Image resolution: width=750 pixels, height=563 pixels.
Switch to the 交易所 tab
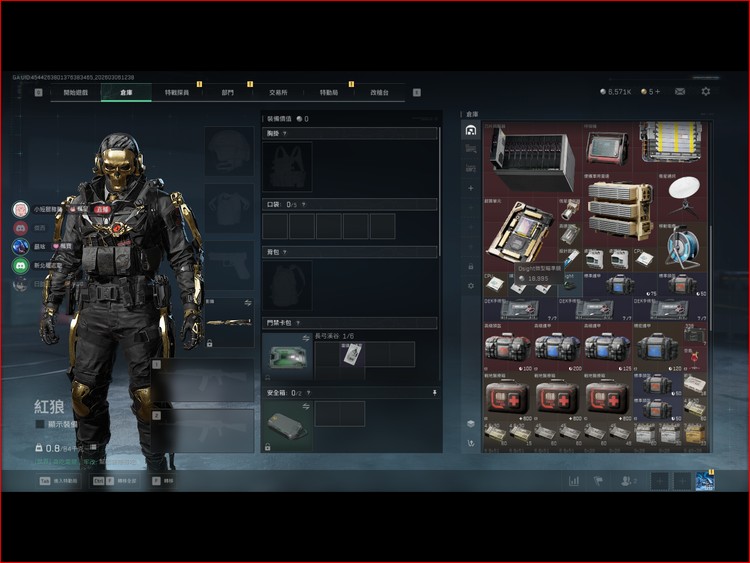pyautogui.click(x=278, y=92)
